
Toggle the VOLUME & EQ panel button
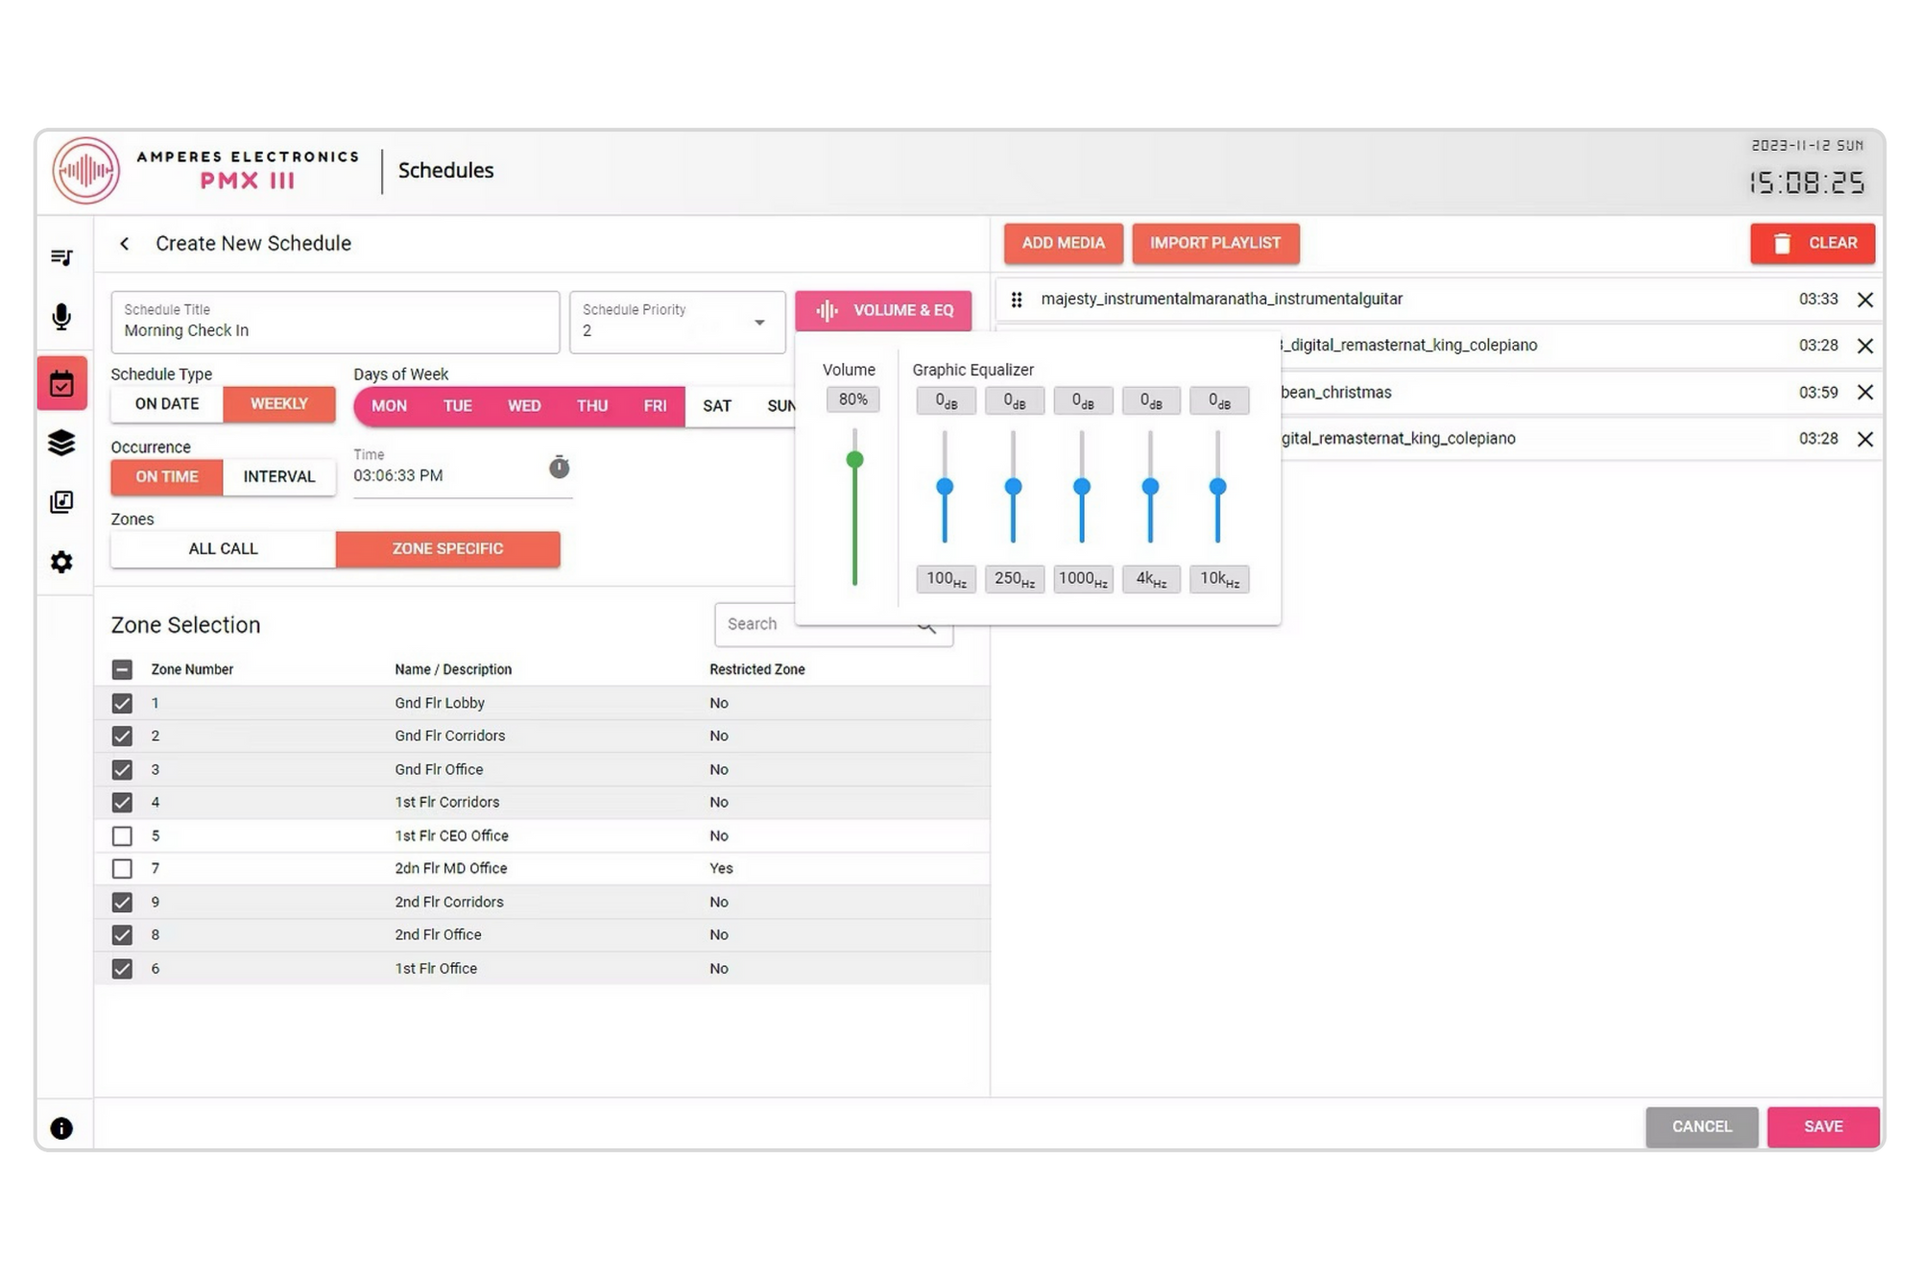883,311
